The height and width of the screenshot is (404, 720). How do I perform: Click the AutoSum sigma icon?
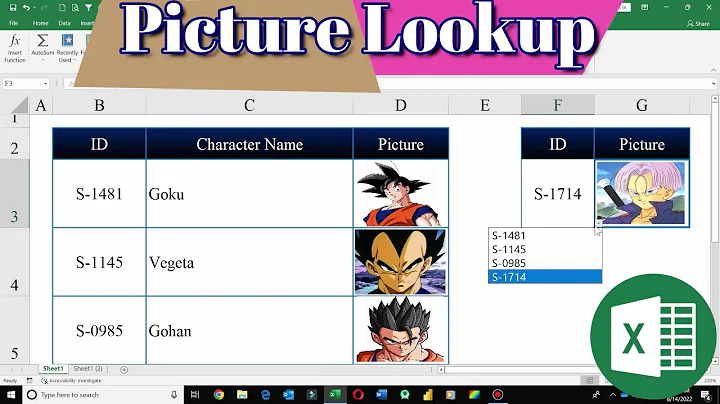tap(42, 41)
